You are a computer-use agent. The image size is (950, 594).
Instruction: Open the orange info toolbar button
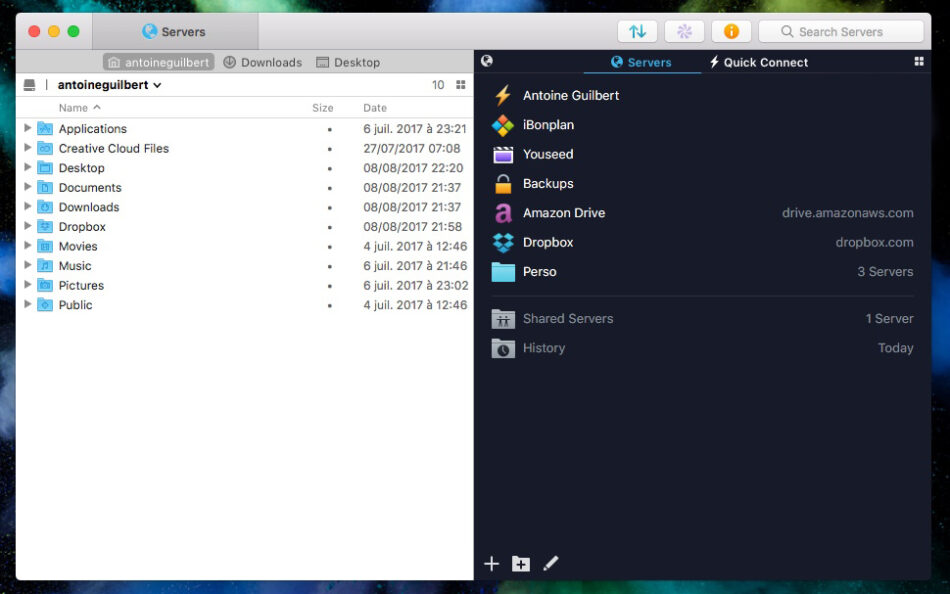point(731,32)
